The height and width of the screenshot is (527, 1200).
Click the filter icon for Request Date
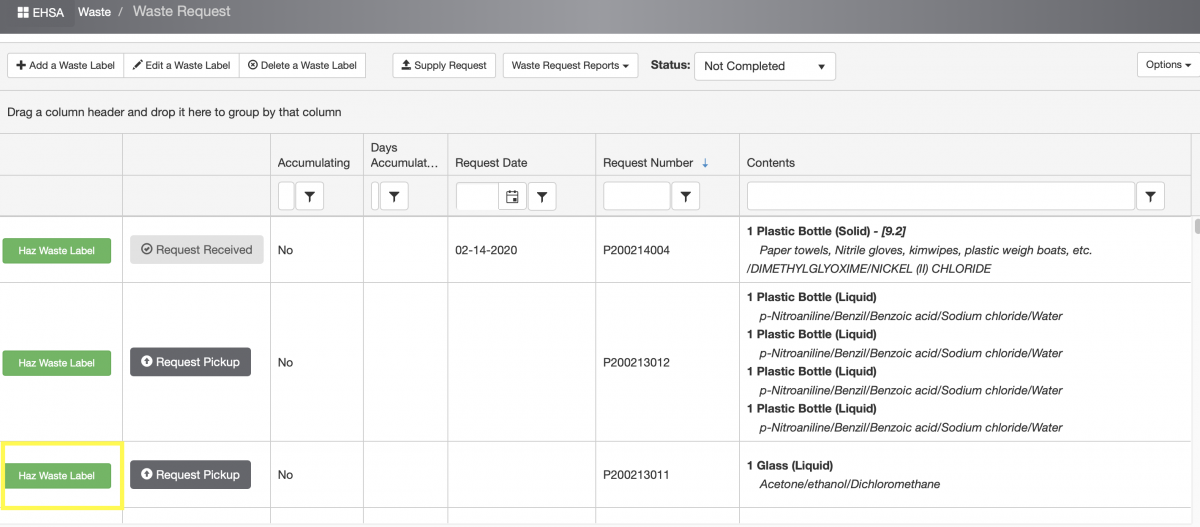[x=541, y=197]
